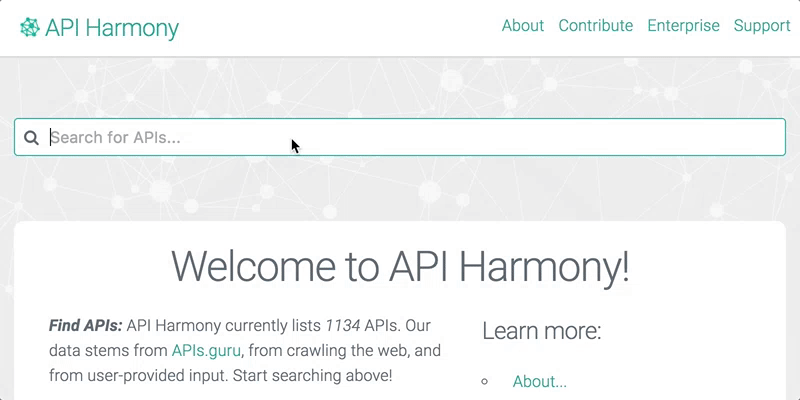This screenshot has height=400, width=800.
Task: Visit the Support page
Action: (762, 26)
